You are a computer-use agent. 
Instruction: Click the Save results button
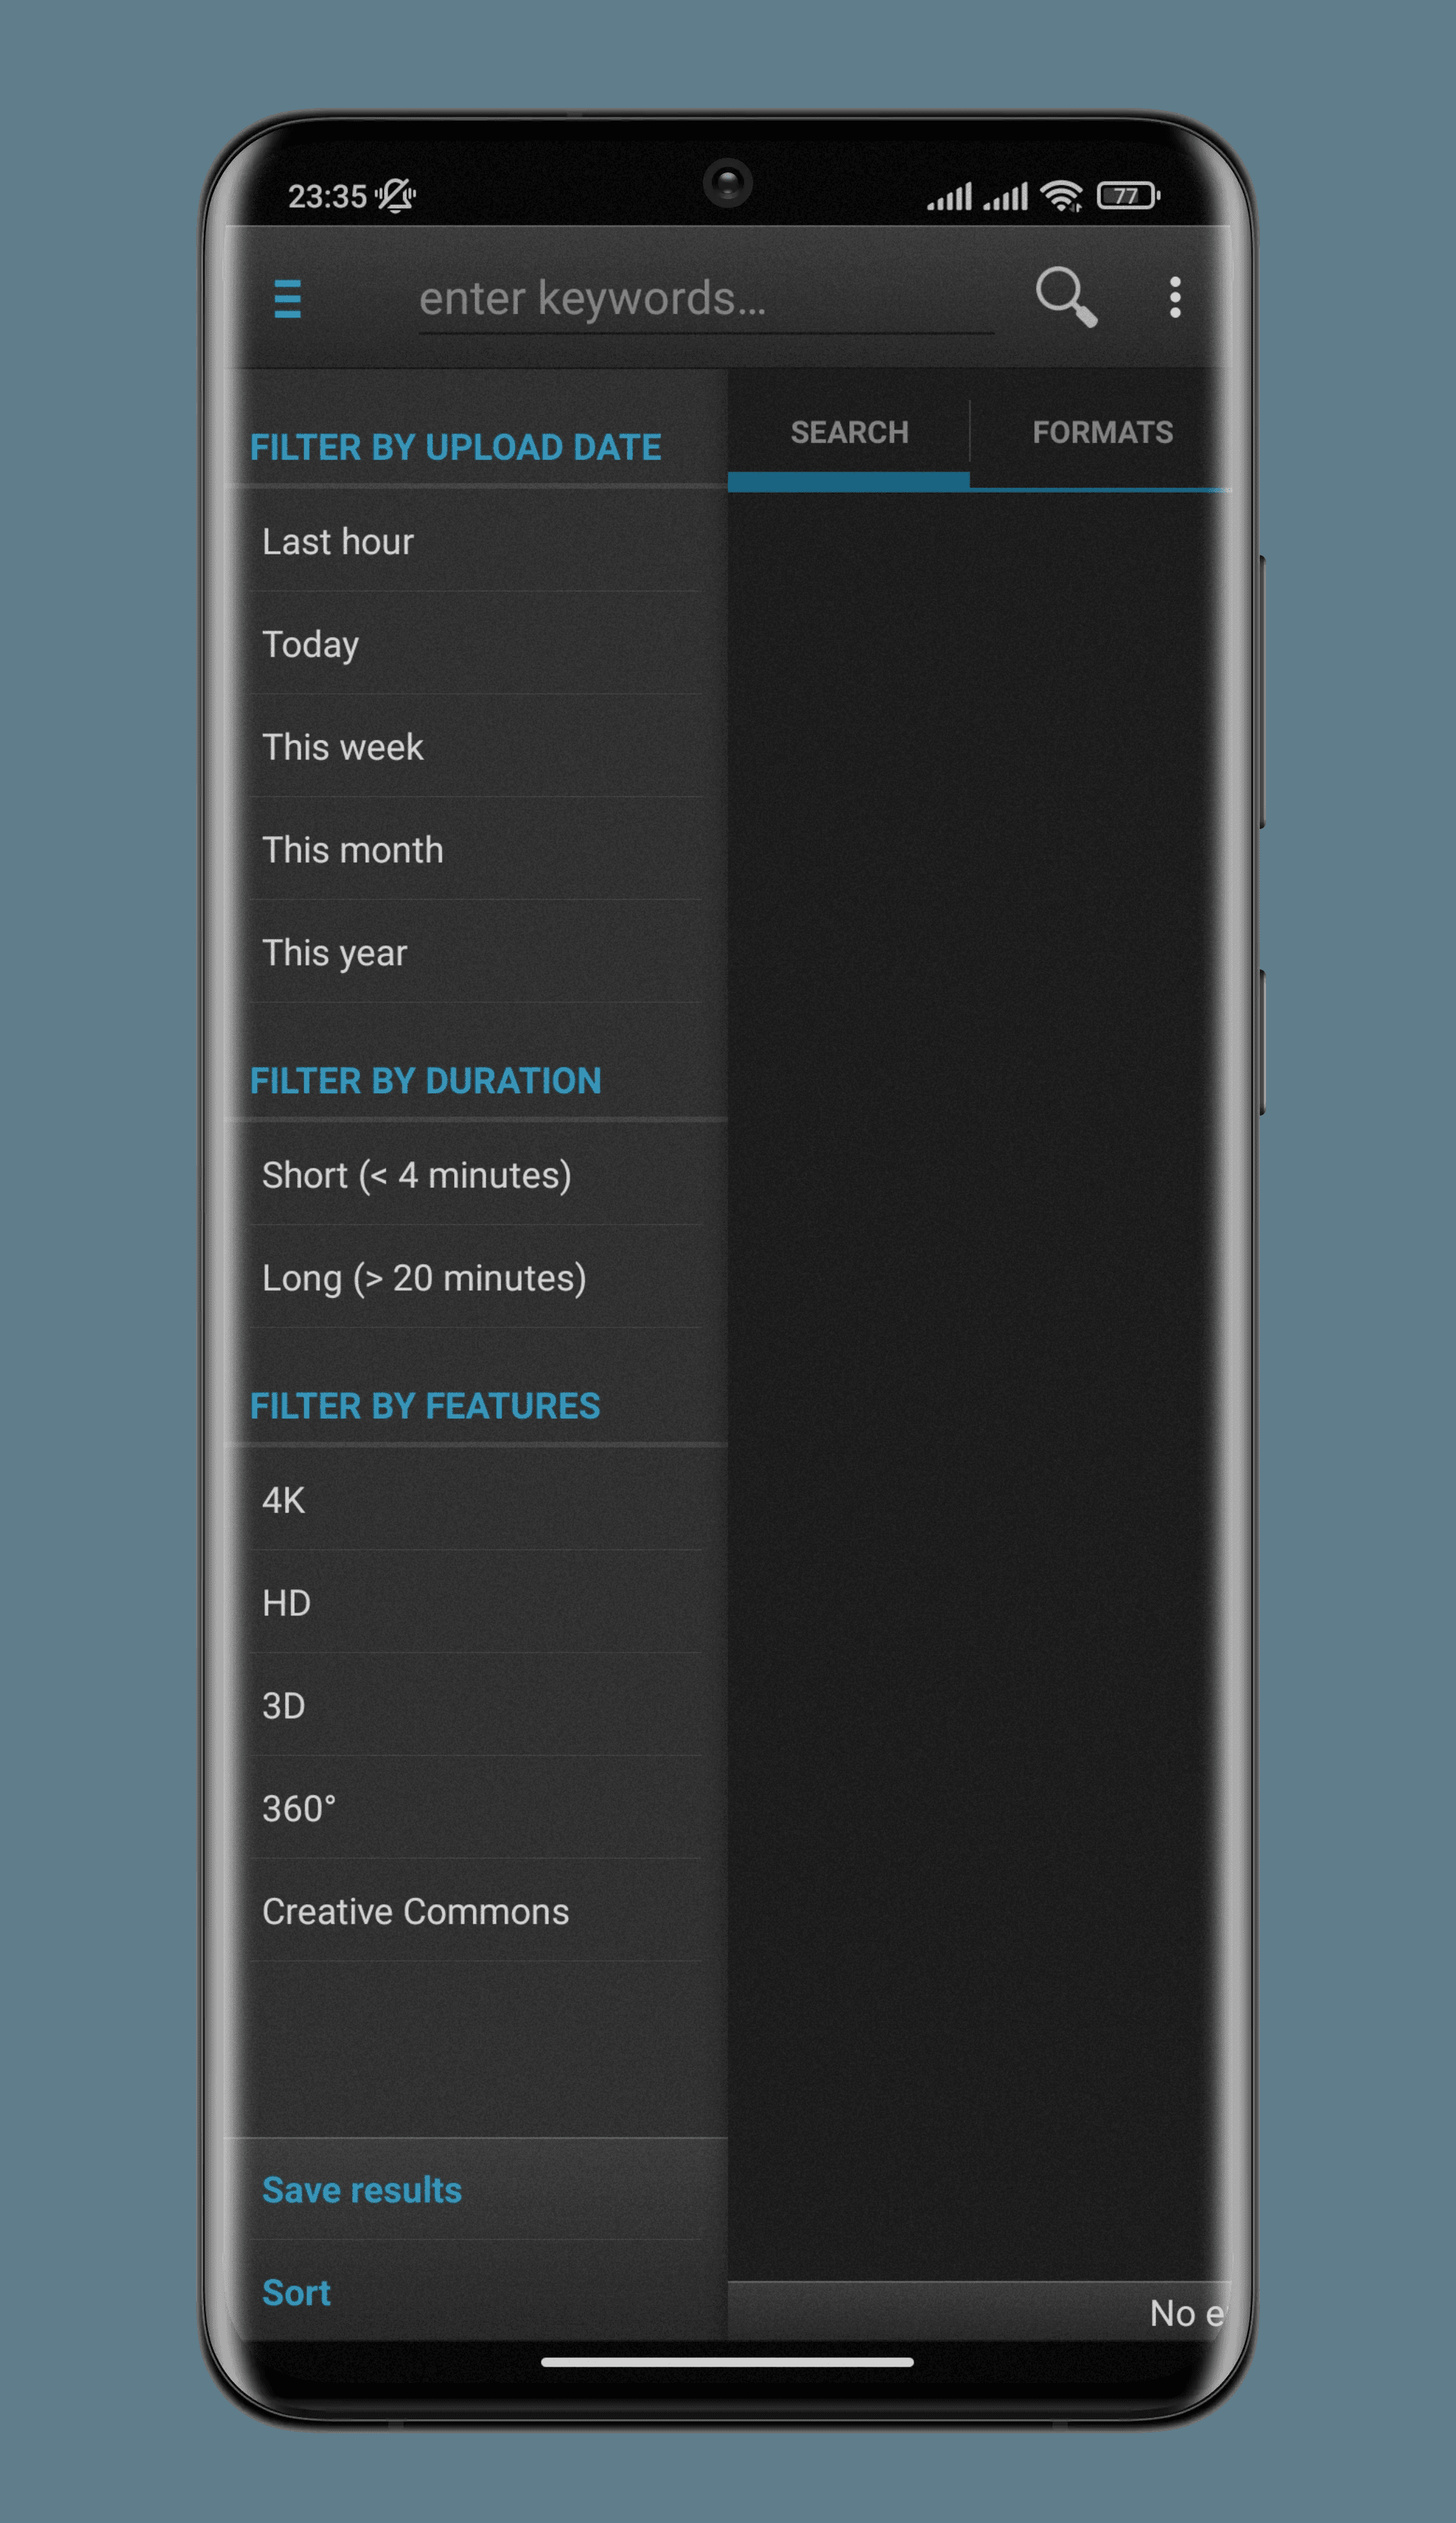361,2190
